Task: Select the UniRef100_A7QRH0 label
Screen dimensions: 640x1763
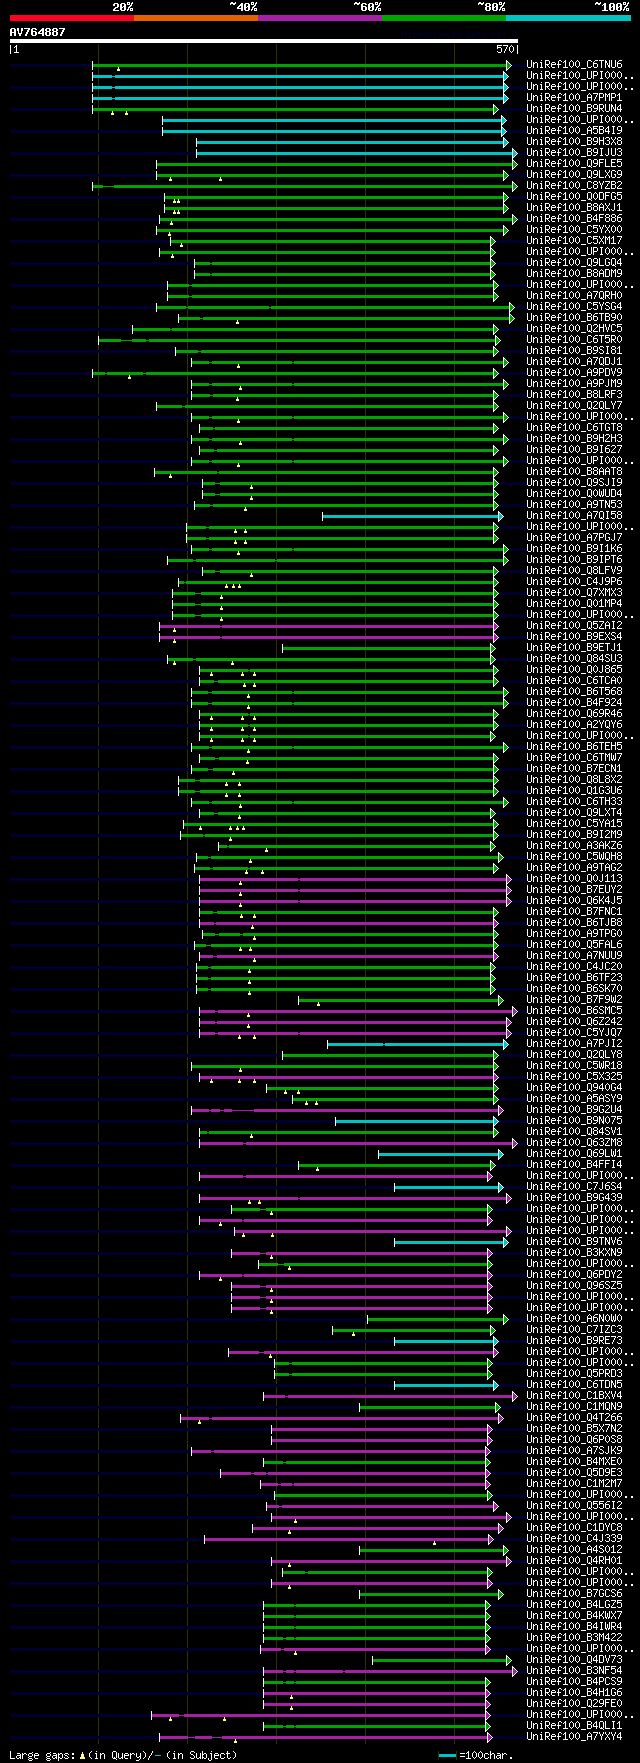Action: 574,295
